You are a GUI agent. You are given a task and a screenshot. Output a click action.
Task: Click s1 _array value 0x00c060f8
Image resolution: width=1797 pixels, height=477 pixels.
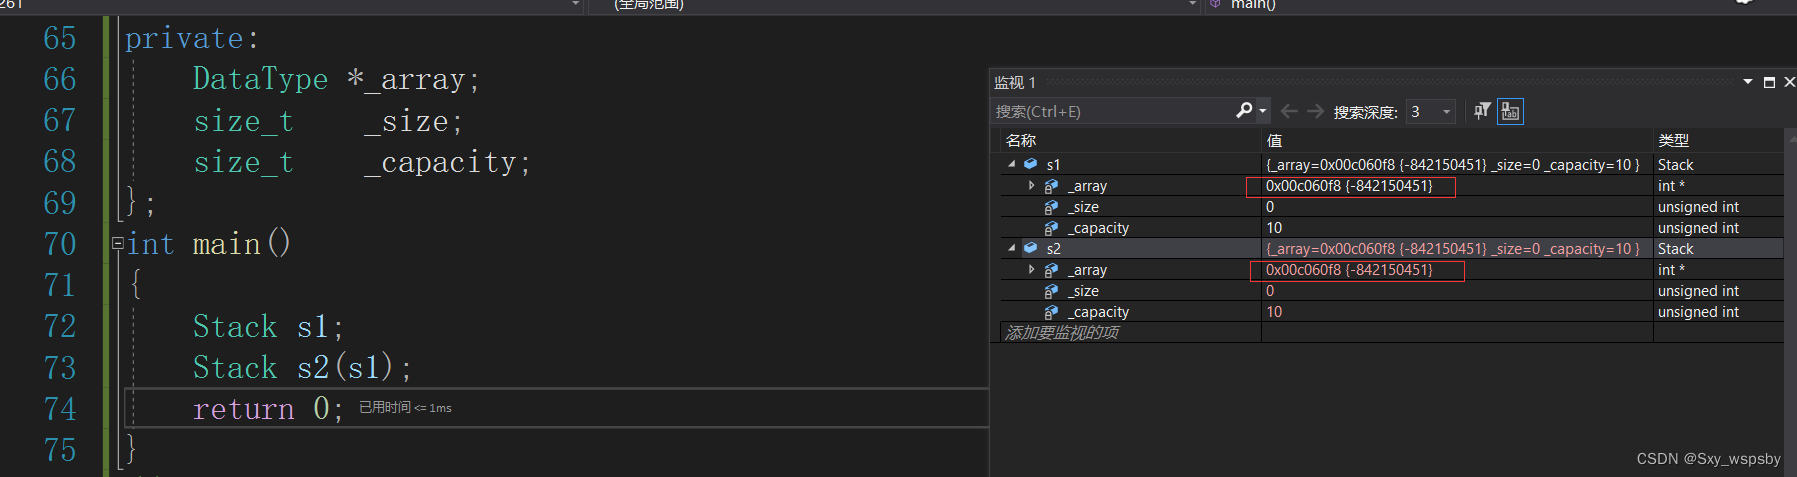1349,186
